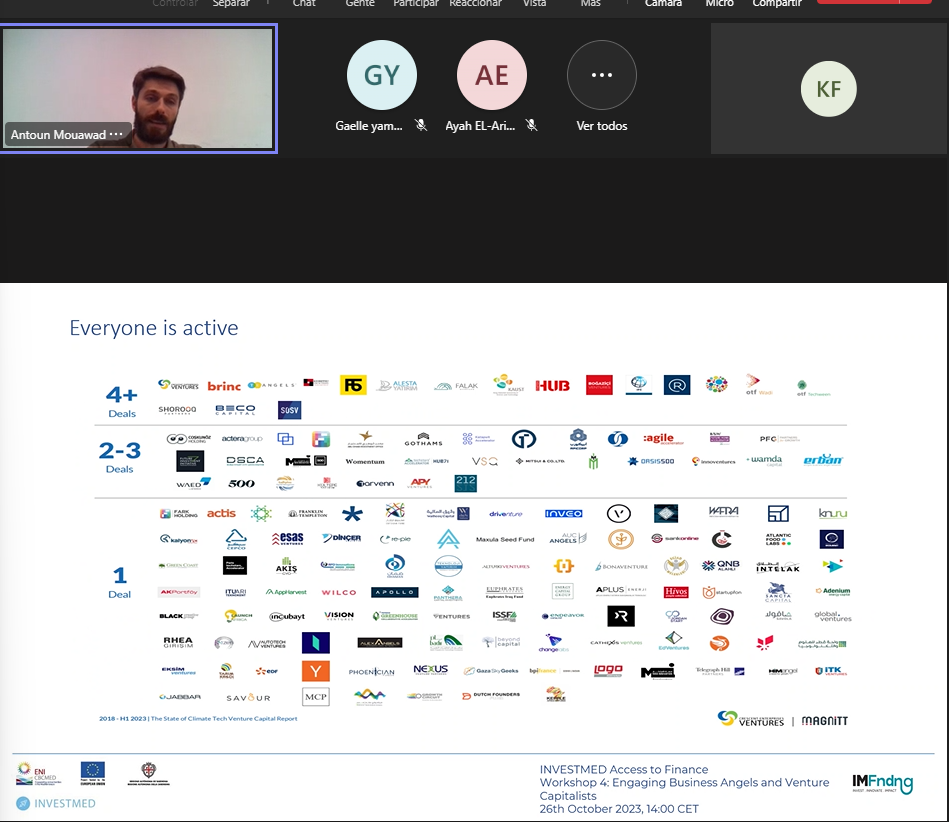Click the muted microphone icon beside Ayah
Image resolution: width=949 pixels, height=822 pixels.
click(x=531, y=126)
